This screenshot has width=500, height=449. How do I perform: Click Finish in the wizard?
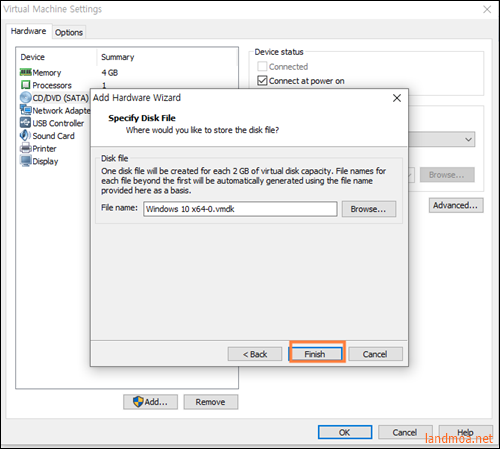click(315, 354)
